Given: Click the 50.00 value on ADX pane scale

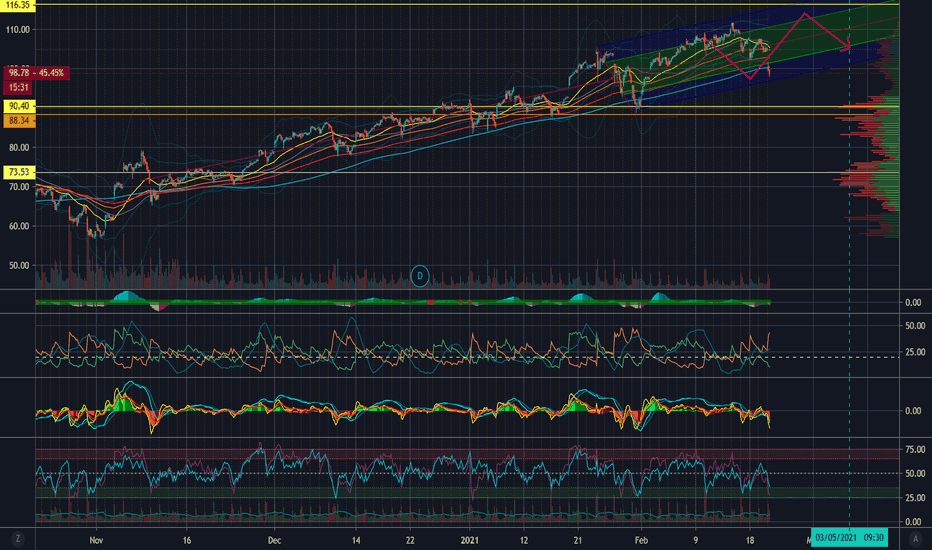Looking at the screenshot, I should tap(915, 326).
